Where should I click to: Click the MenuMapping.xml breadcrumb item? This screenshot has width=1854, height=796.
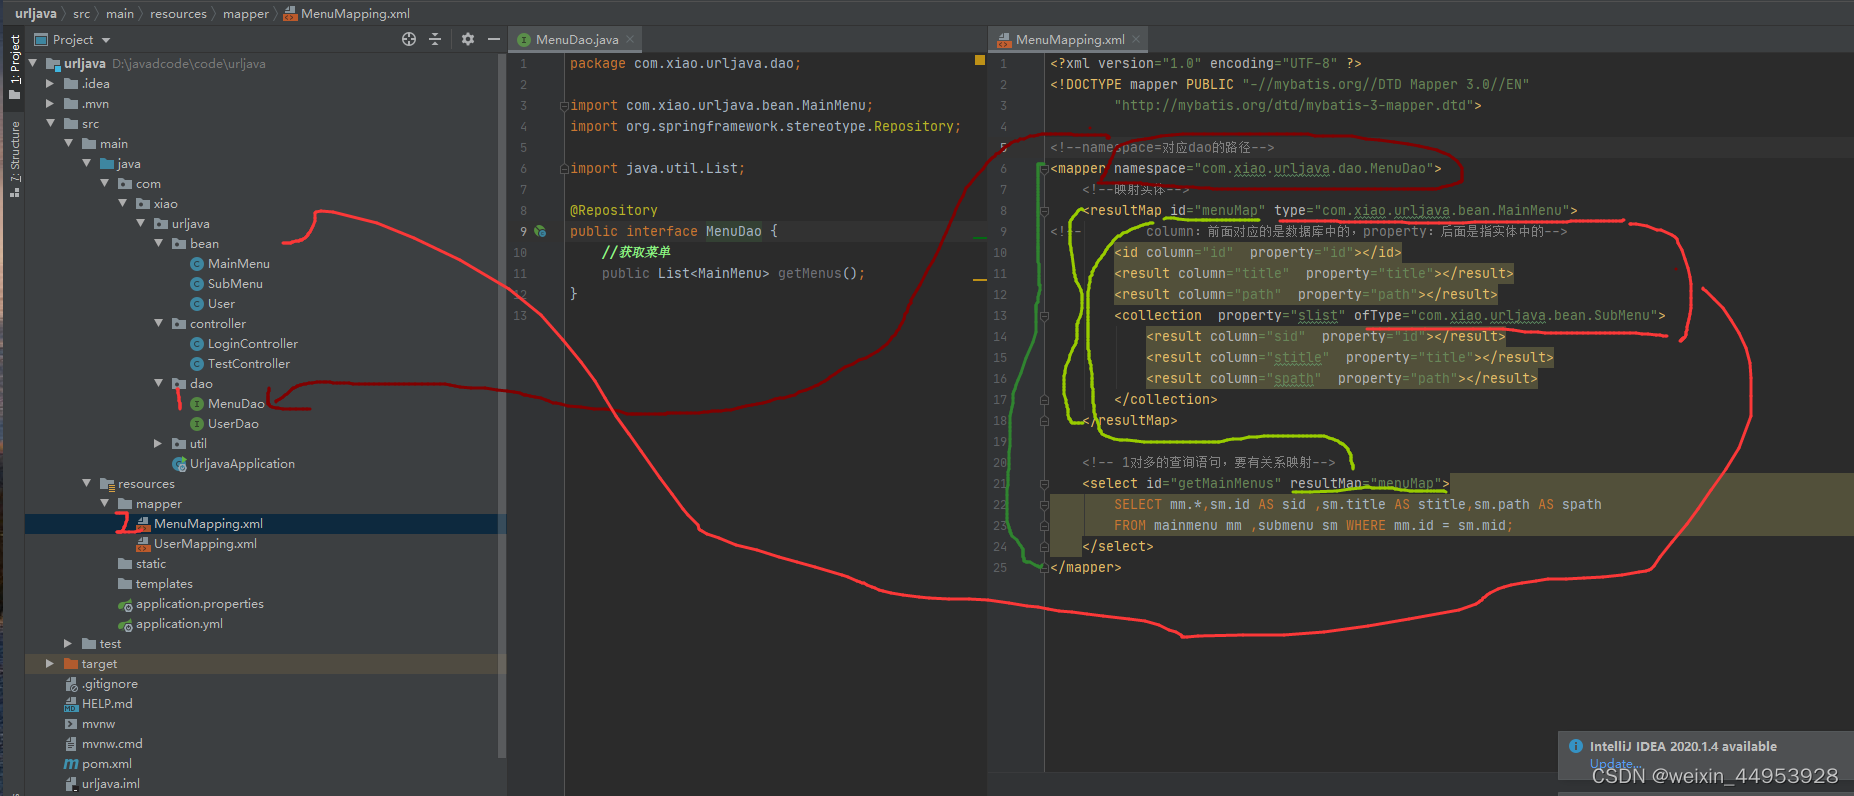[x=347, y=14]
